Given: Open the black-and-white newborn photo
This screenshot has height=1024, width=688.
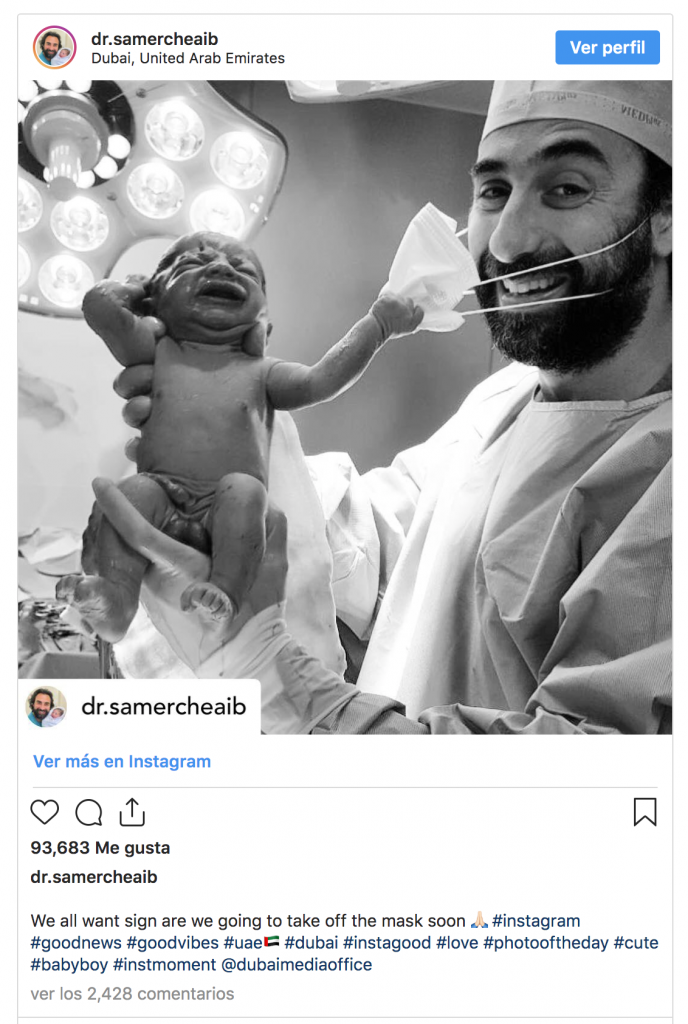Looking at the screenshot, I should [x=344, y=400].
